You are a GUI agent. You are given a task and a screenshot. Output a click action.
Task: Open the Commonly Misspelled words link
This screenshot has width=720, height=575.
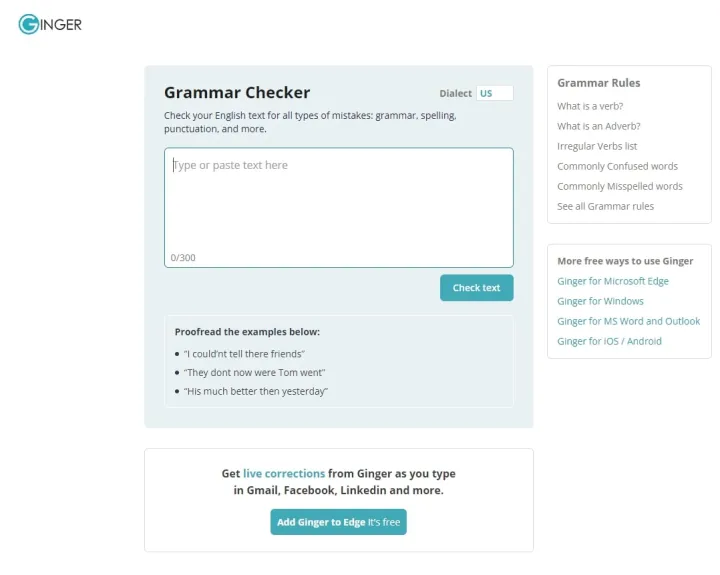point(620,186)
